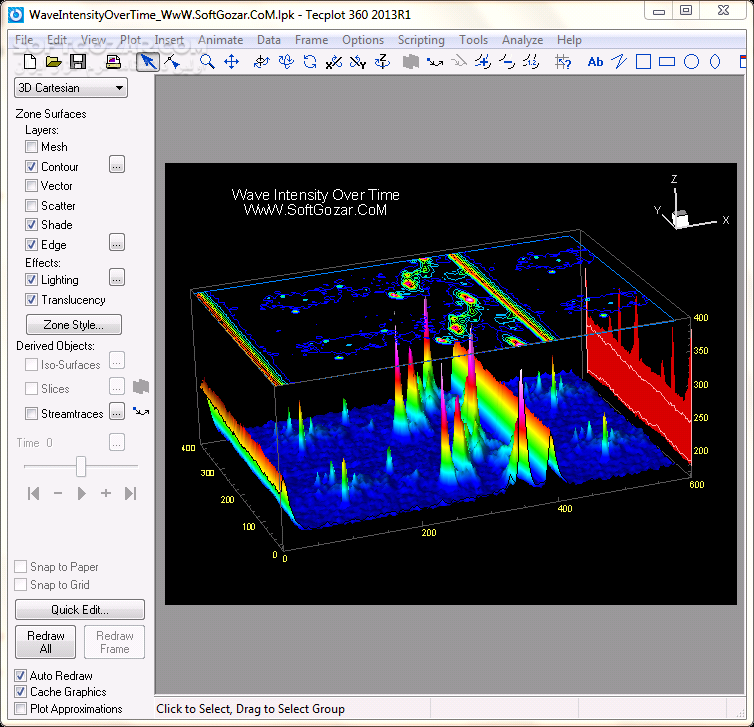
Task: Open the Data menu
Action: [269, 40]
